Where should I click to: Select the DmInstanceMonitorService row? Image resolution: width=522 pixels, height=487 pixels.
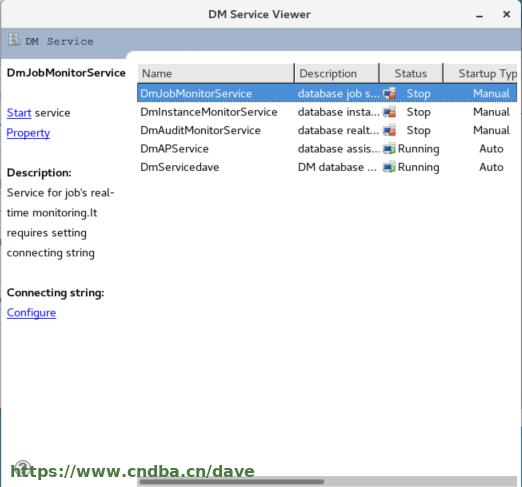[x=327, y=112]
